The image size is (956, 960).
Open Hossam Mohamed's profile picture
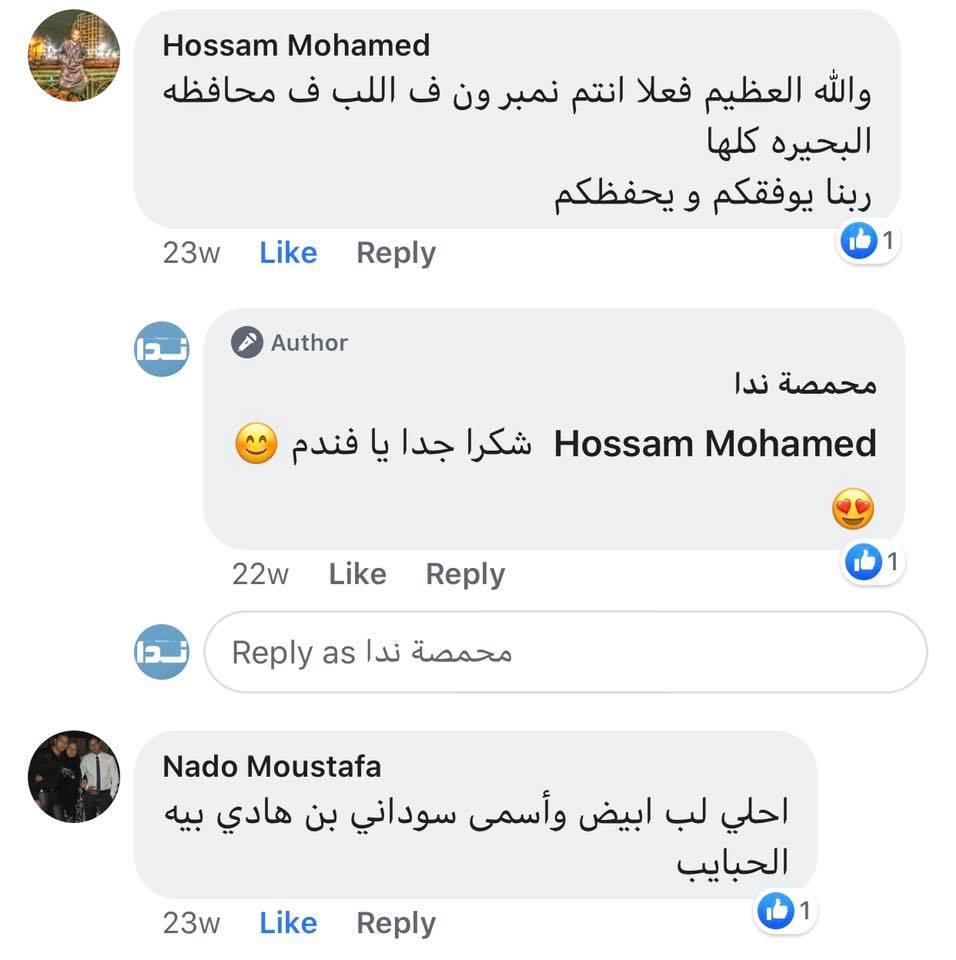point(74,55)
